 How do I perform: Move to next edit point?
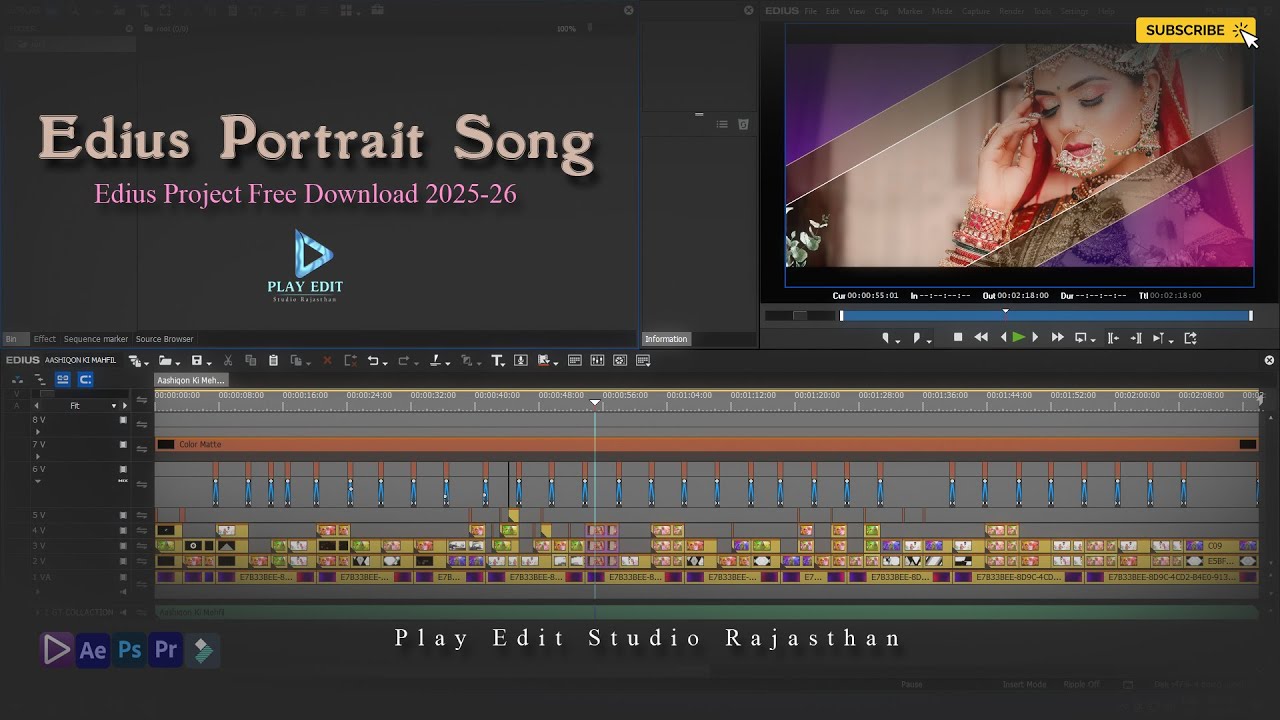1136,338
